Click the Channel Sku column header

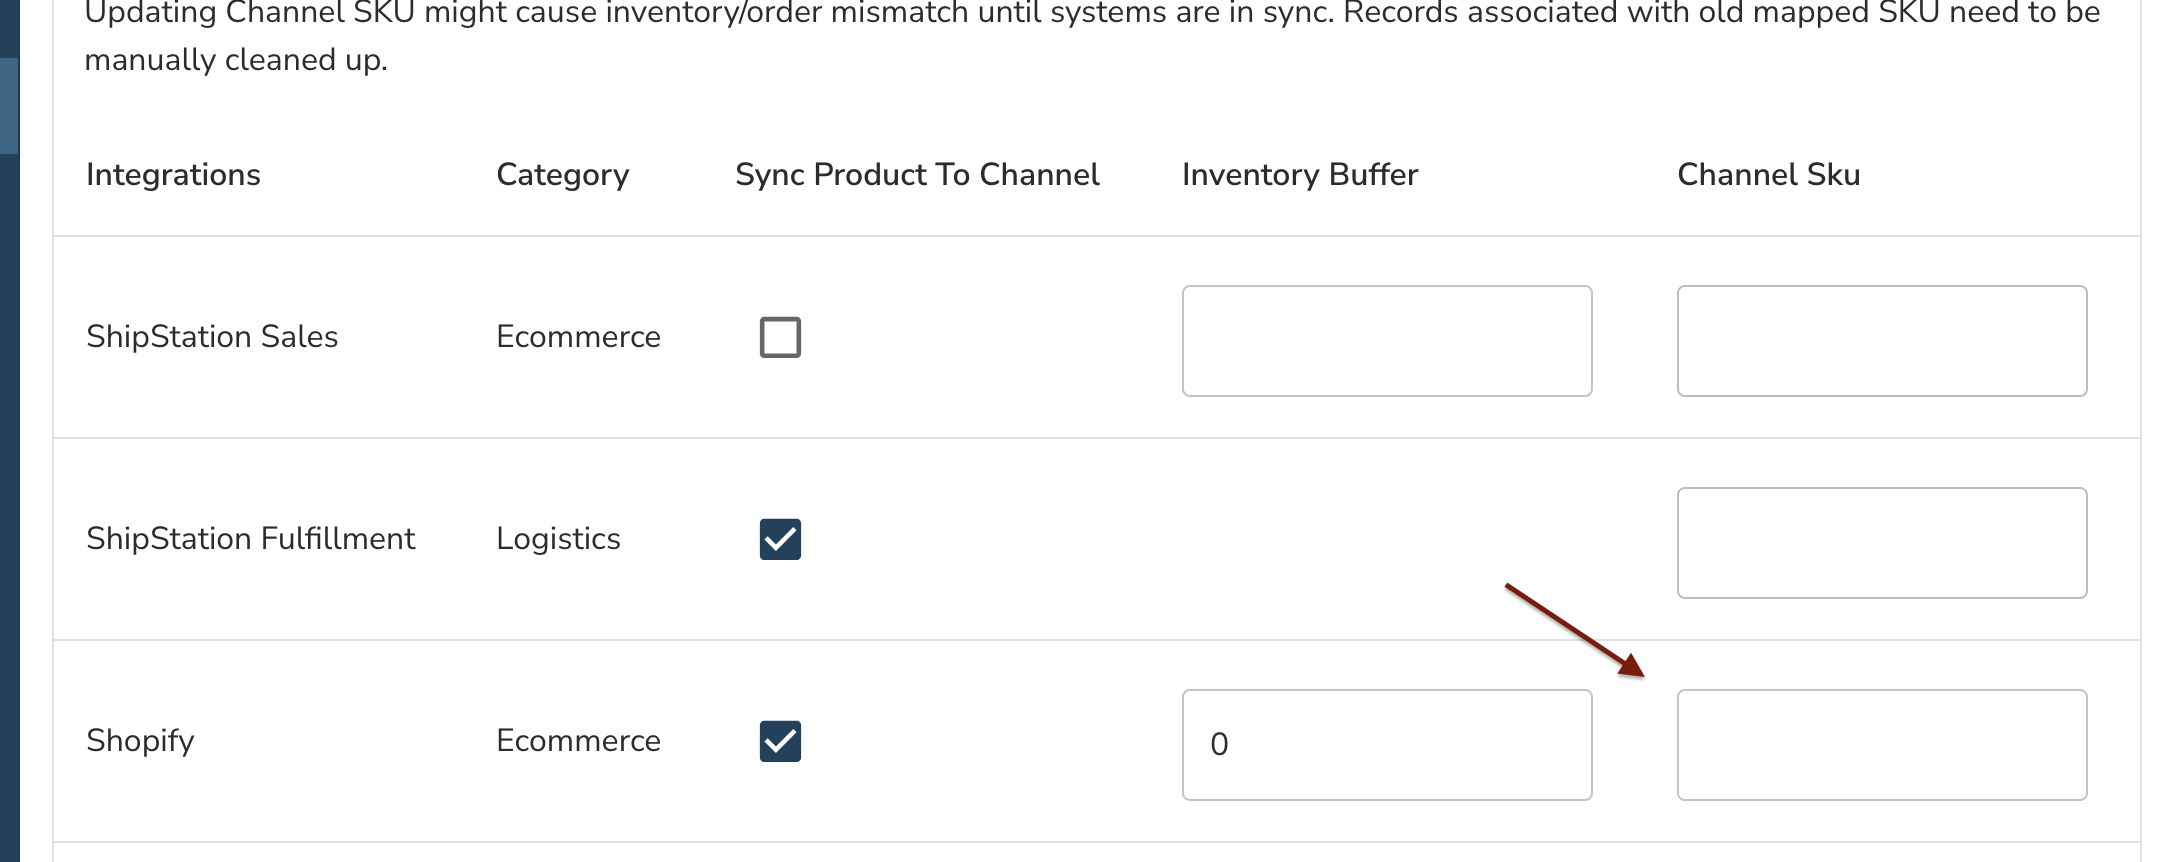pyautogui.click(x=1768, y=175)
